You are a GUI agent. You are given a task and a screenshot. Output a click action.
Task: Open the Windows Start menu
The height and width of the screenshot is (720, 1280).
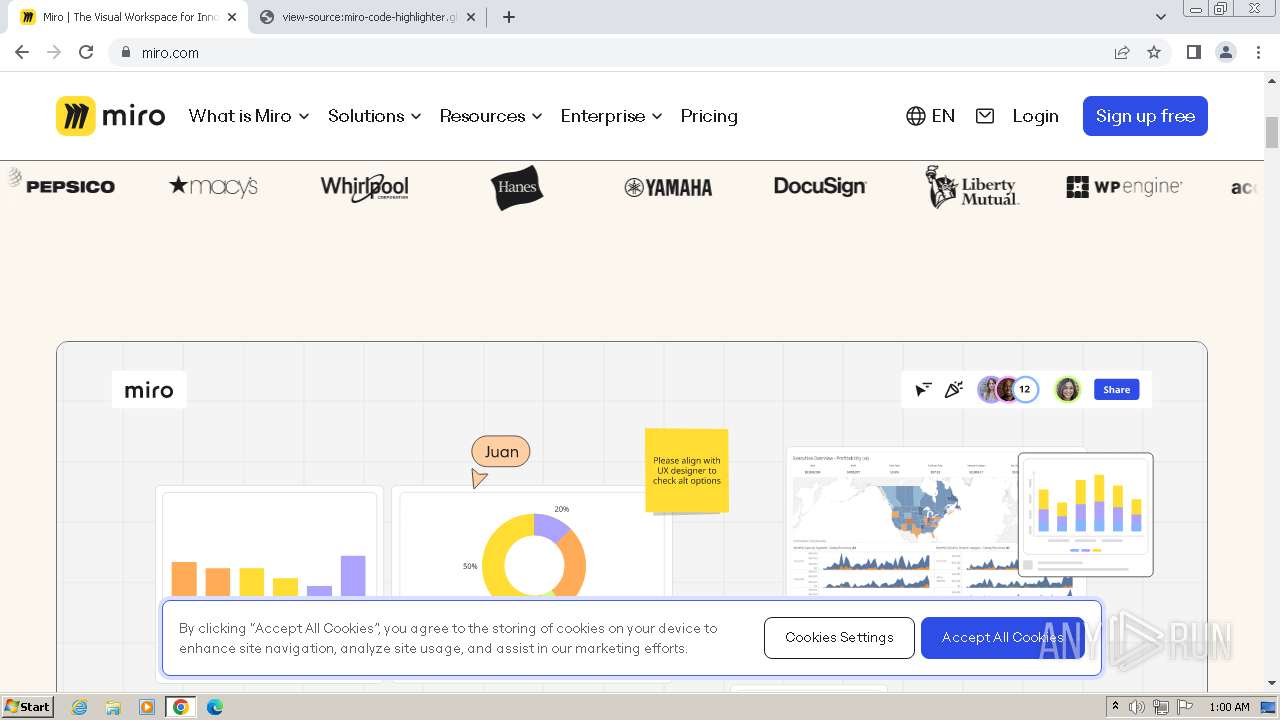(x=28, y=707)
